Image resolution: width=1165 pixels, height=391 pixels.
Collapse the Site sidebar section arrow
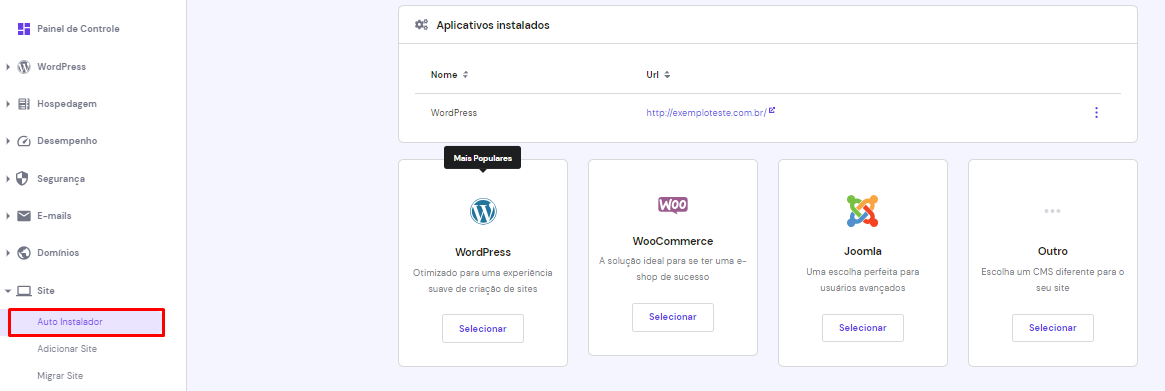[7, 291]
